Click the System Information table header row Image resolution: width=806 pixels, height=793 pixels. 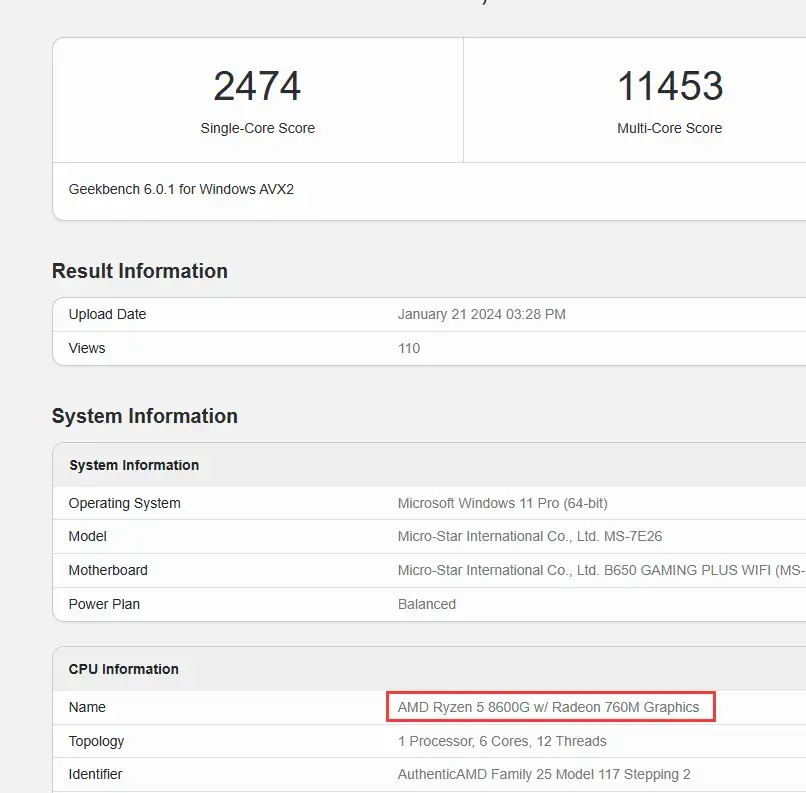pos(134,465)
